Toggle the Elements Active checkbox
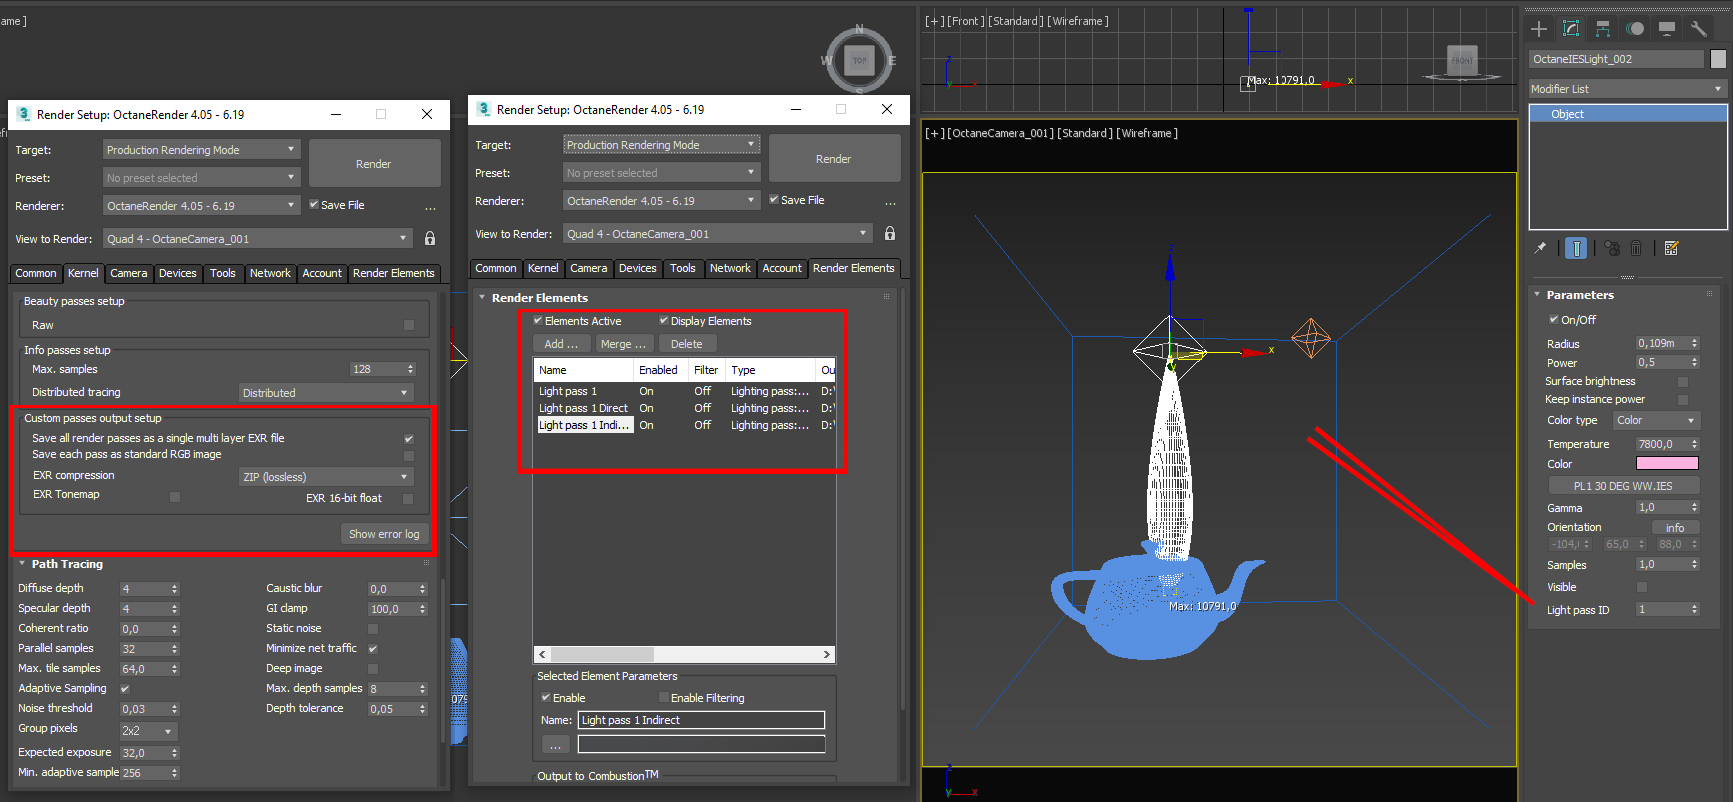This screenshot has width=1733, height=802. click(x=538, y=321)
